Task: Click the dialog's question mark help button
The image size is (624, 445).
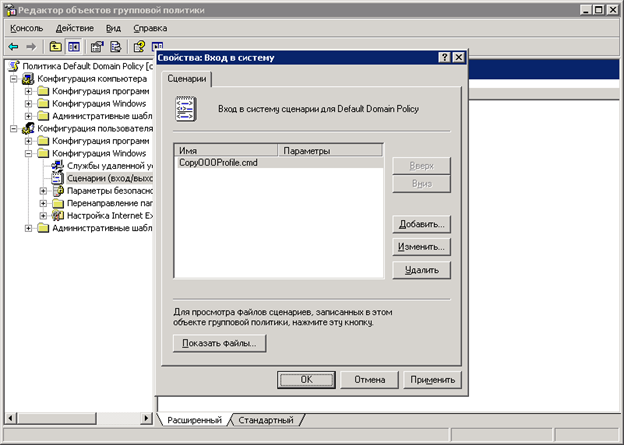Action: point(444,58)
